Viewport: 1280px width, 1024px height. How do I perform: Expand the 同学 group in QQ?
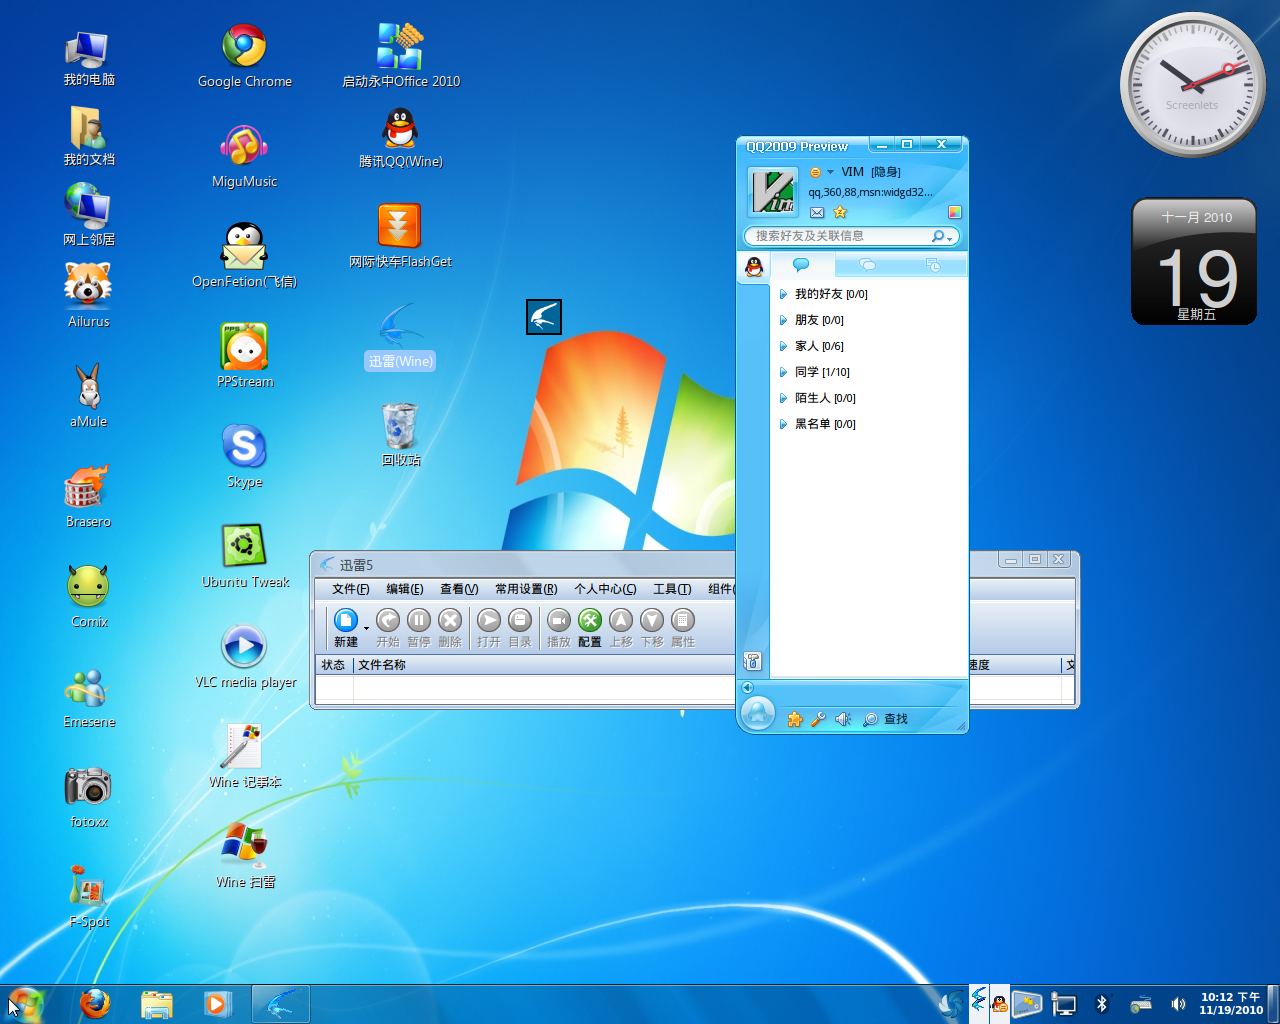[784, 372]
